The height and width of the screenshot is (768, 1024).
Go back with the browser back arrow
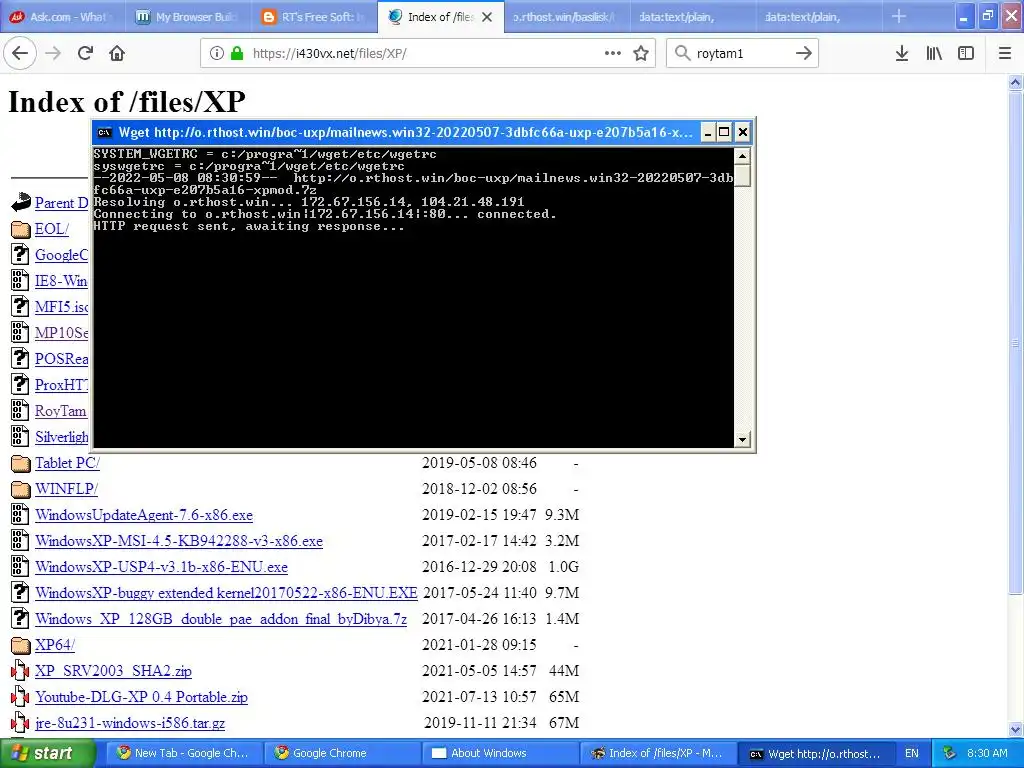[20, 53]
